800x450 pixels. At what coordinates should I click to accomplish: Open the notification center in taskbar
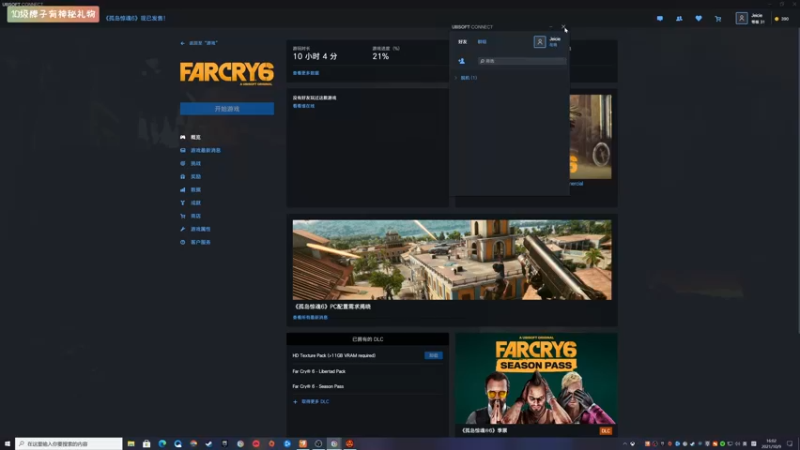(789, 444)
